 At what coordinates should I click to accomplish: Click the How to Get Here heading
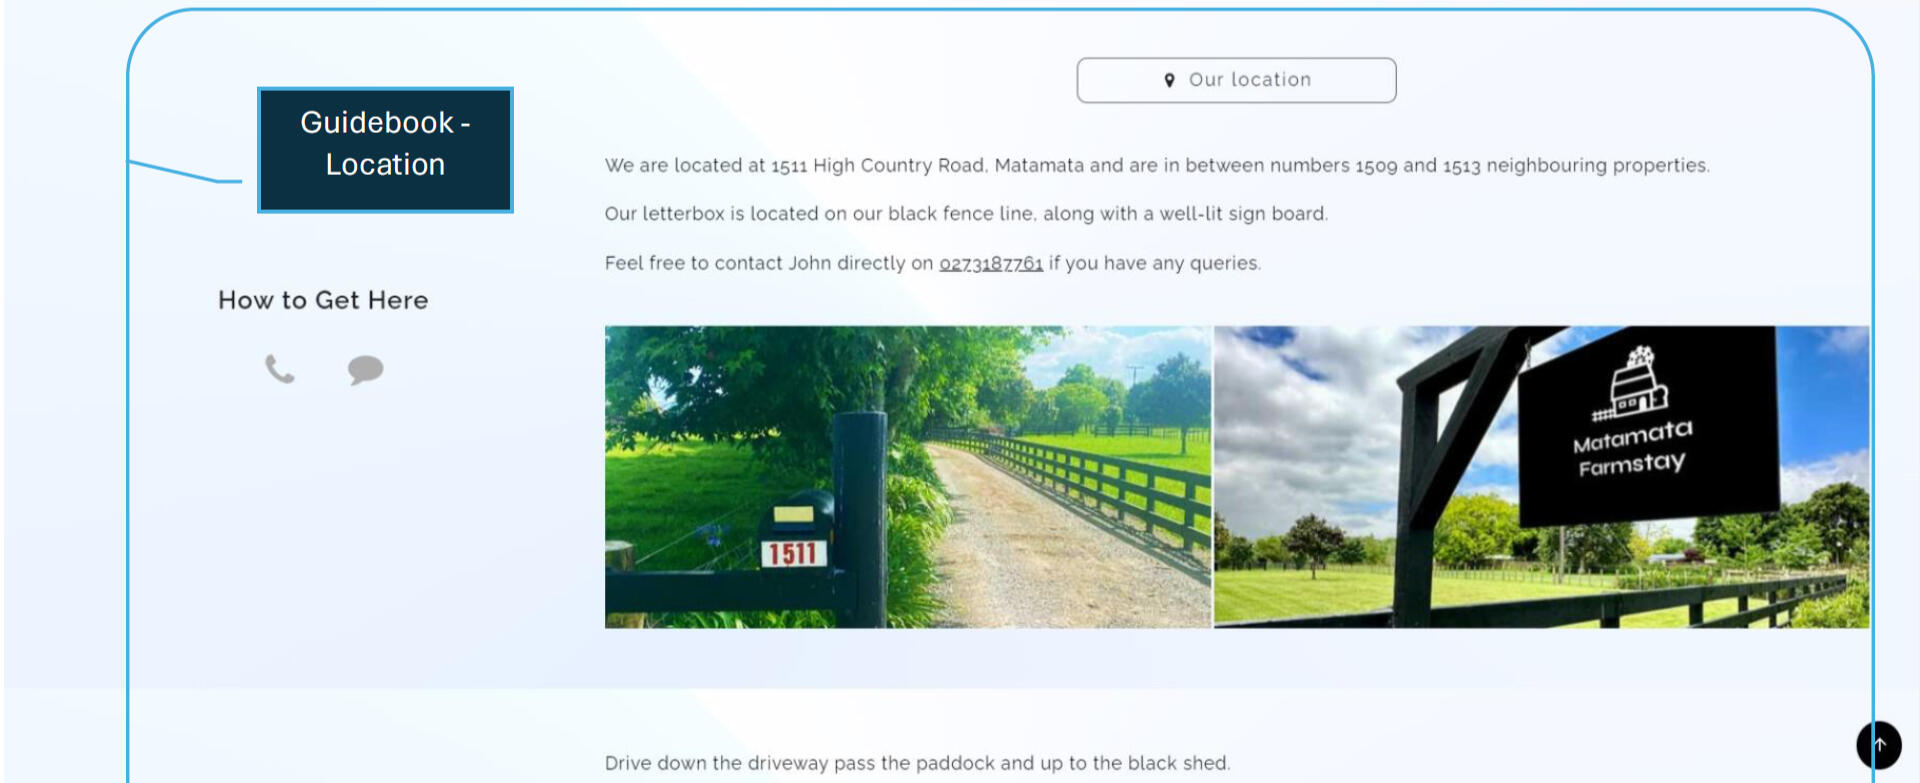pos(323,300)
